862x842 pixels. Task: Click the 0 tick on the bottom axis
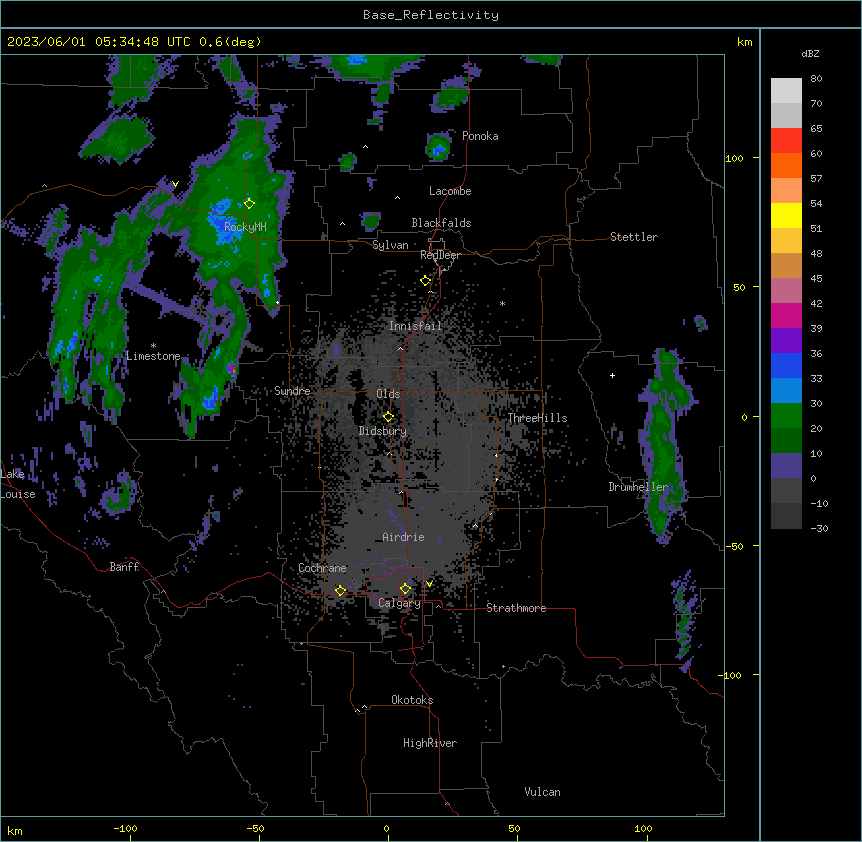(386, 828)
